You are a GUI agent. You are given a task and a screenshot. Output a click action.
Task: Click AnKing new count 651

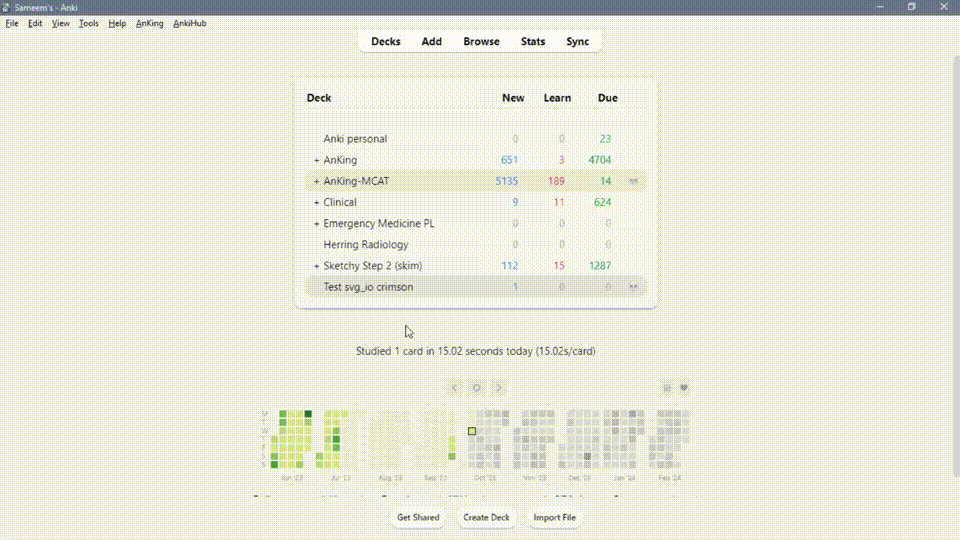click(x=509, y=160)
